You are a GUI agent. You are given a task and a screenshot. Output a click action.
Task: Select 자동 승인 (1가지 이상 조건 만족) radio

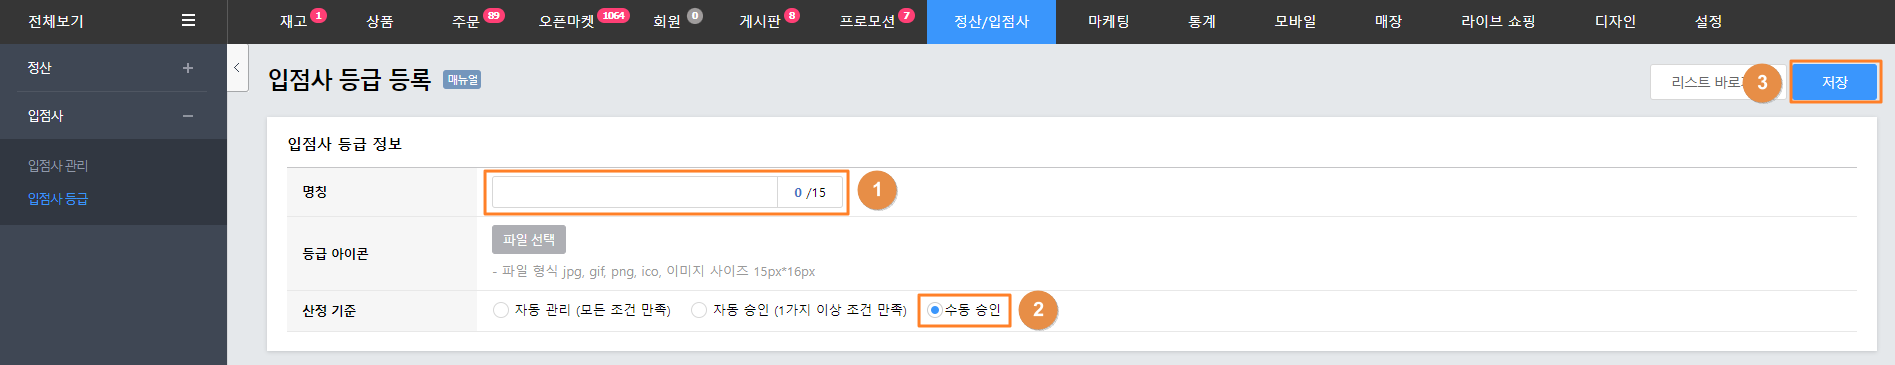pos(699,310)
